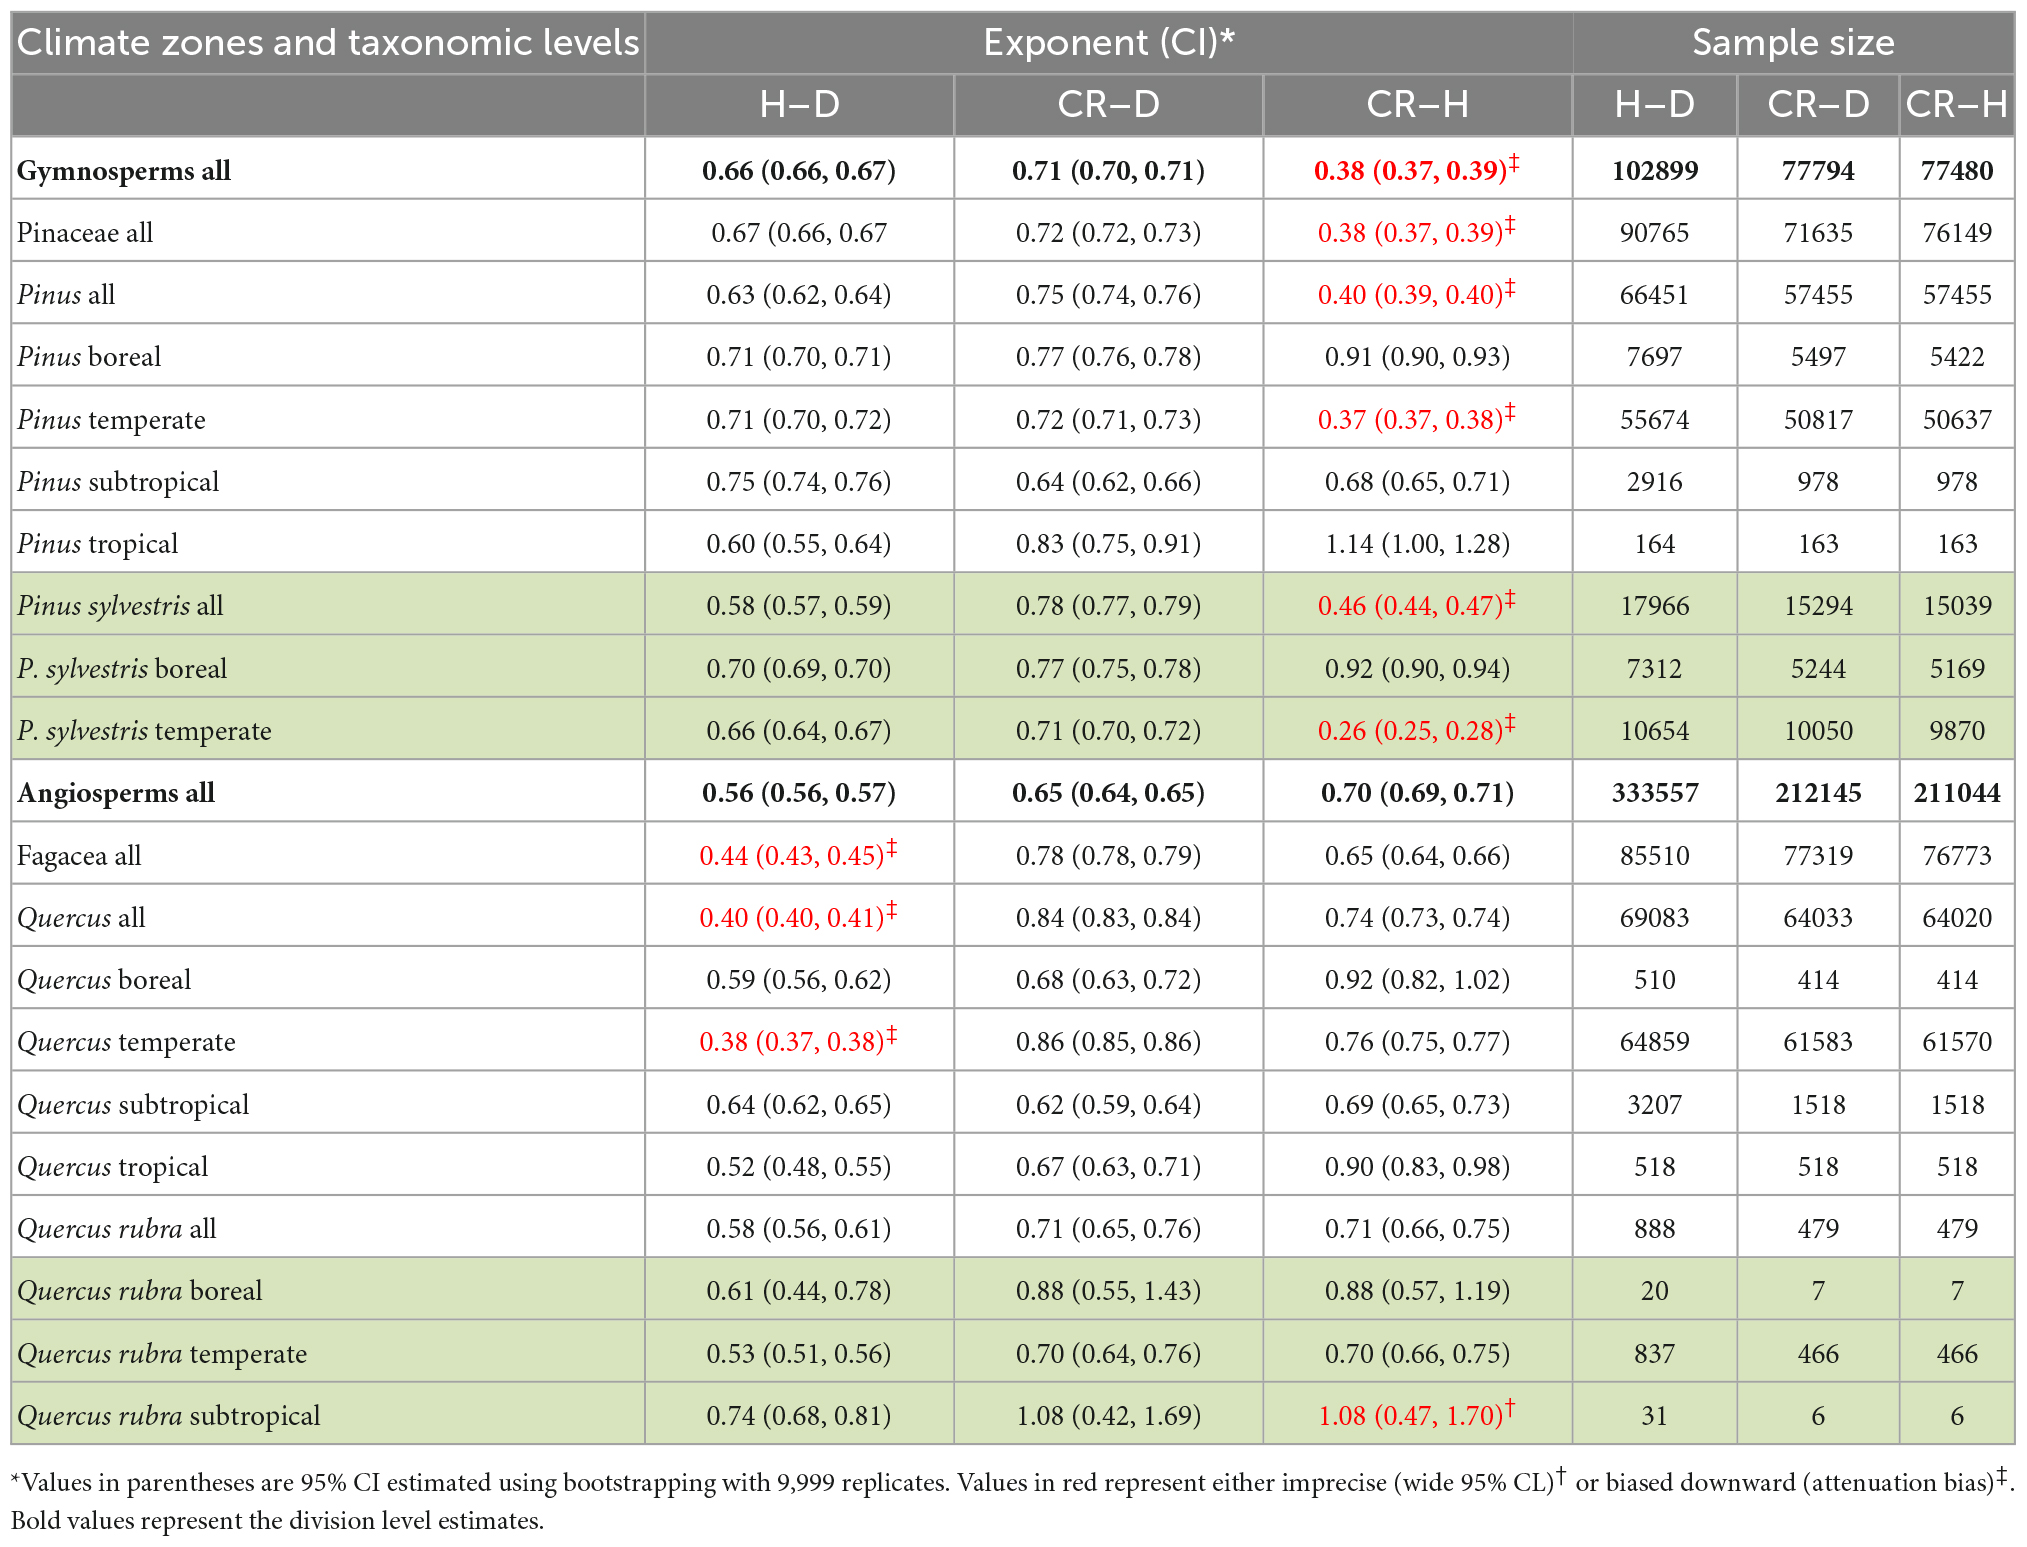Screen dimensions: 2027x1547
Task: Select sample size '888'
Action: (1655, 1229)
